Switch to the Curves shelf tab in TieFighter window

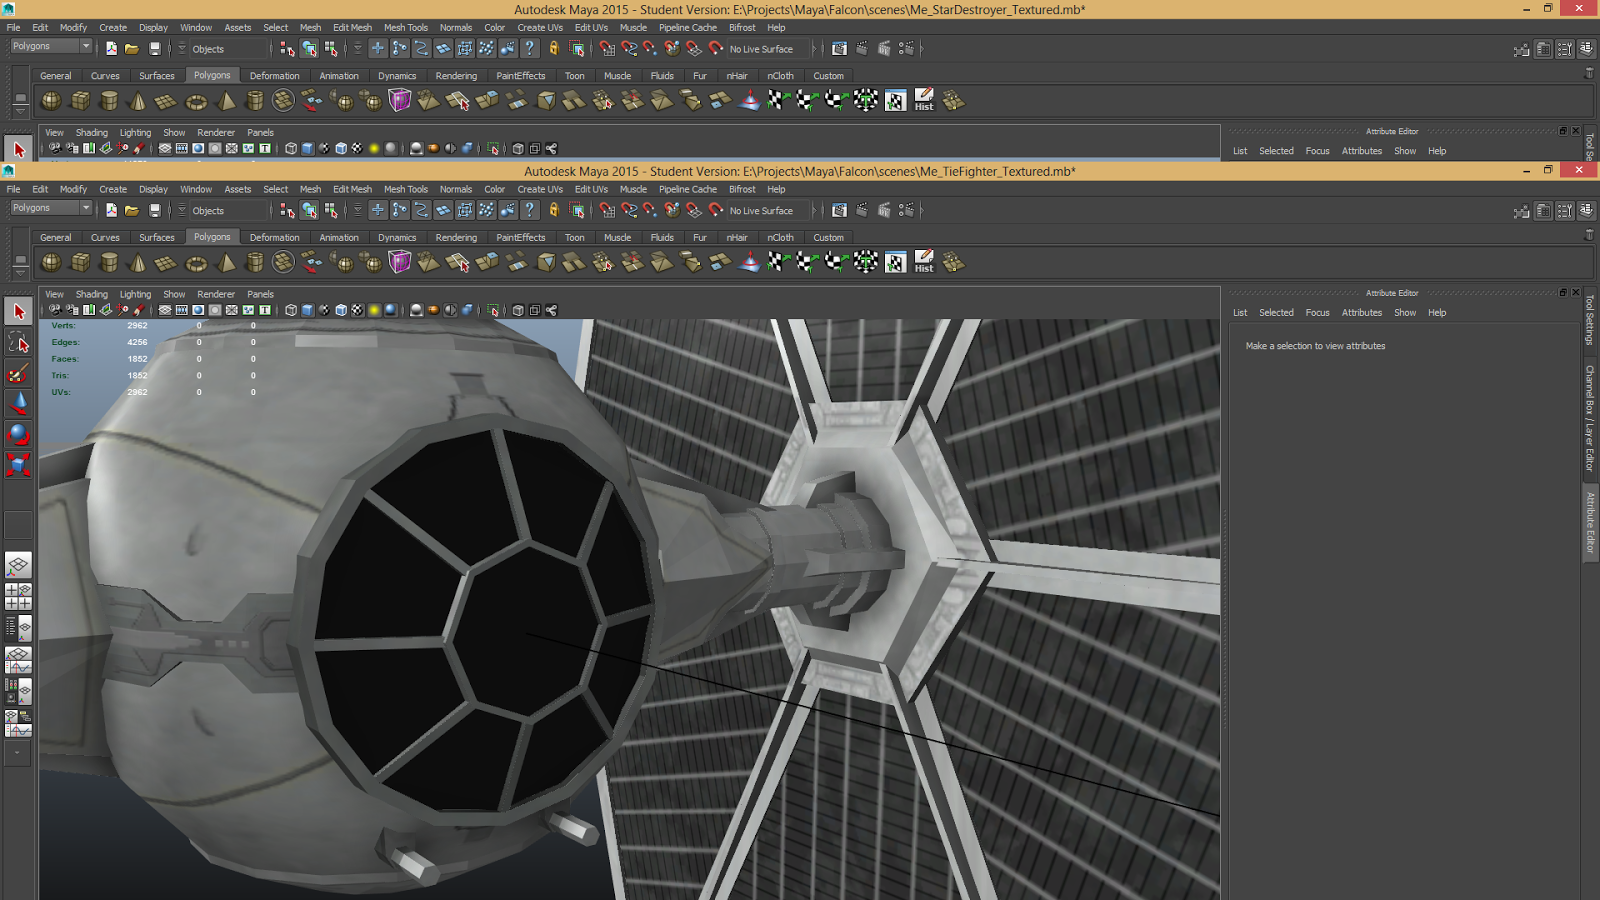pyautogui.click(x=105, y=238)
